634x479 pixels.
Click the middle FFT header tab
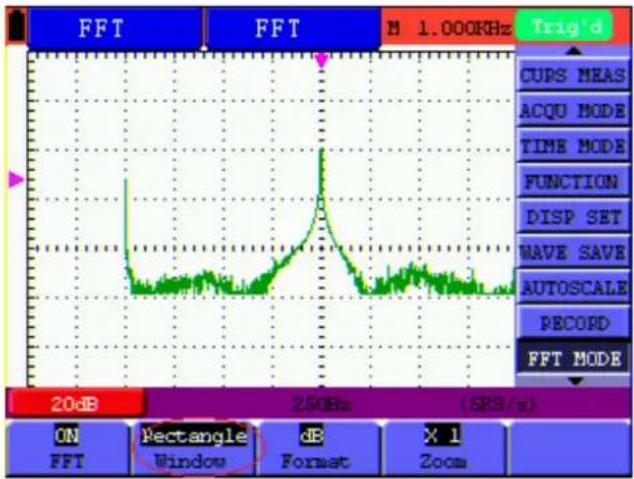tap(293, 28)
